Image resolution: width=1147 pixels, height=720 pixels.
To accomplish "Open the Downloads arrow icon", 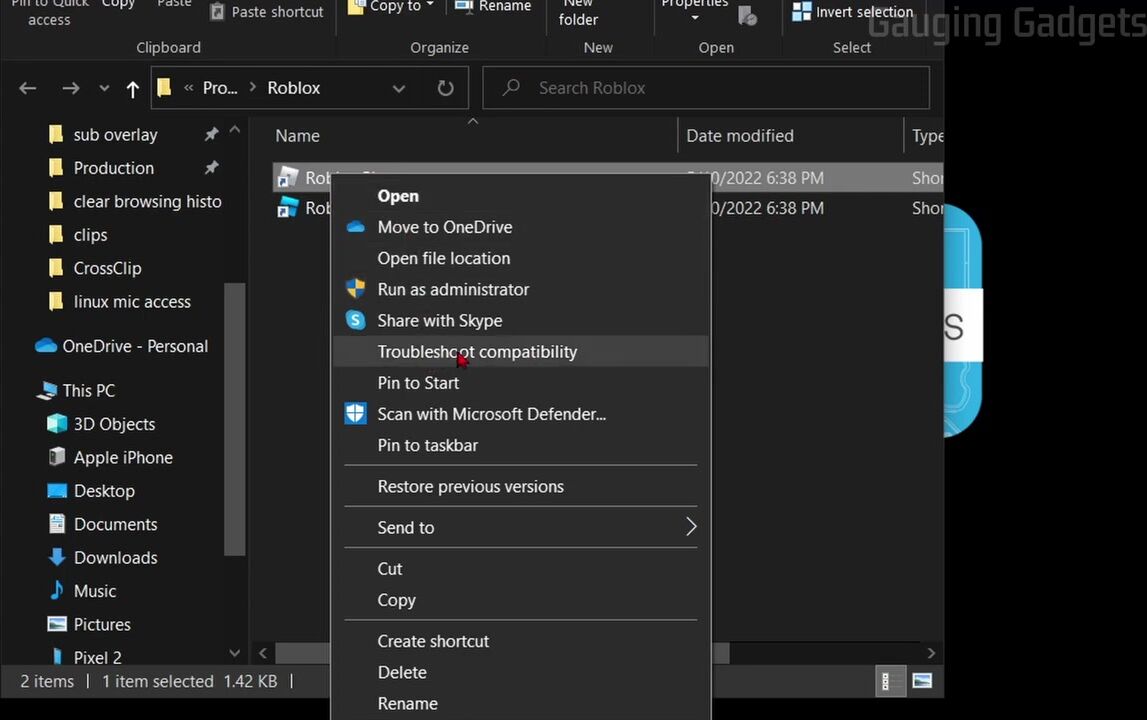I will pos(56,558).
